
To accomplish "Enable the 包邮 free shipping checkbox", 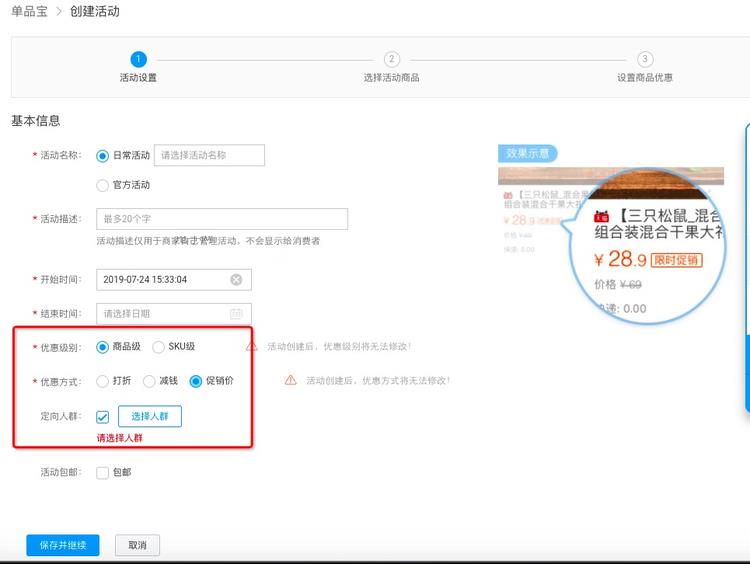I will (x=102, y=472).
